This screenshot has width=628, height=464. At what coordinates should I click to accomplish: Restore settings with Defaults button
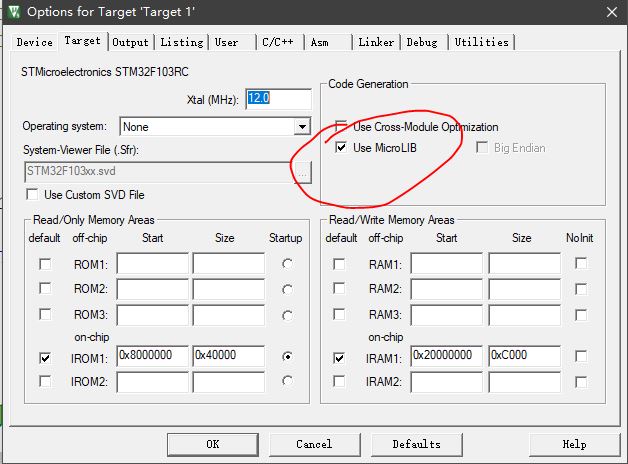click(x=417, y=444)
